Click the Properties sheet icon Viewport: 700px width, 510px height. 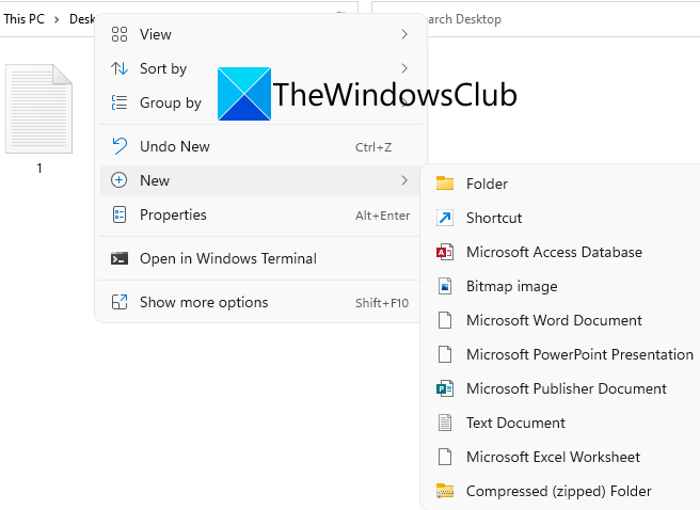coord(119,215)
